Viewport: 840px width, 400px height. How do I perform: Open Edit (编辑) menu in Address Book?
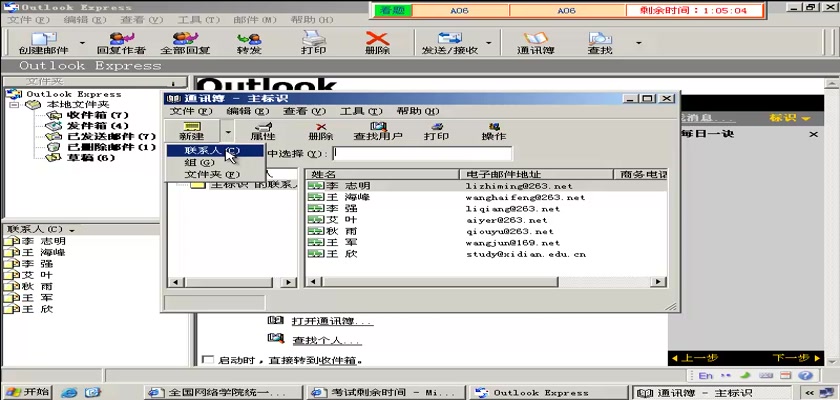click(x=248, y=111)
